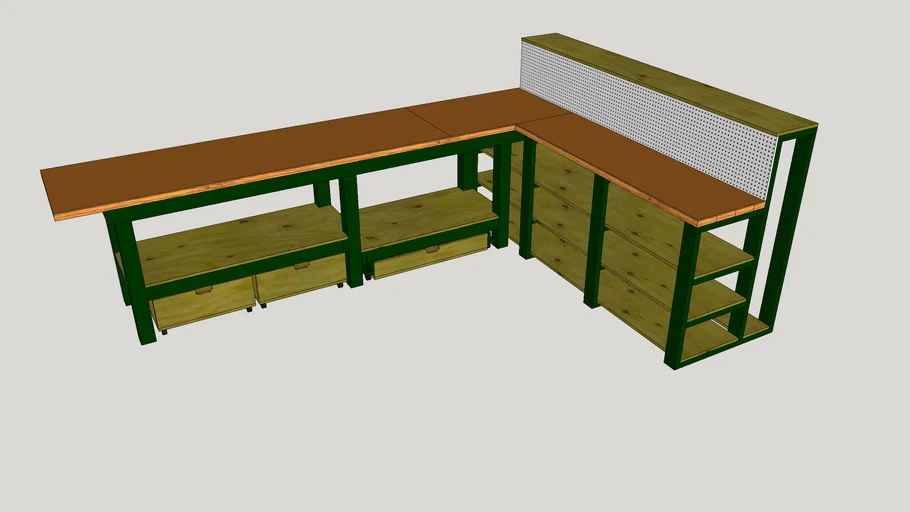Image resolution: width=910 pixels, height=512 pixels.
Task: Click the long left orange worktop
Action: point(230,165)
